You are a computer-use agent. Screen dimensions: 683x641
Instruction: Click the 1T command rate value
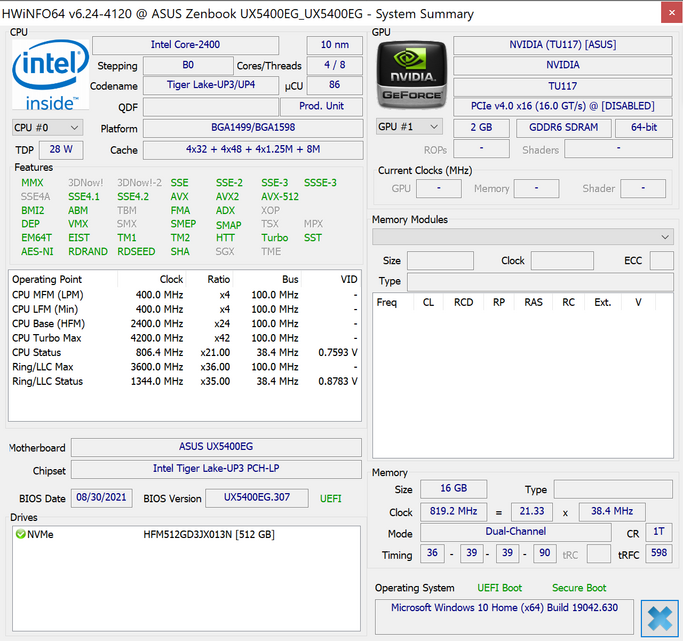pos(659,532)
